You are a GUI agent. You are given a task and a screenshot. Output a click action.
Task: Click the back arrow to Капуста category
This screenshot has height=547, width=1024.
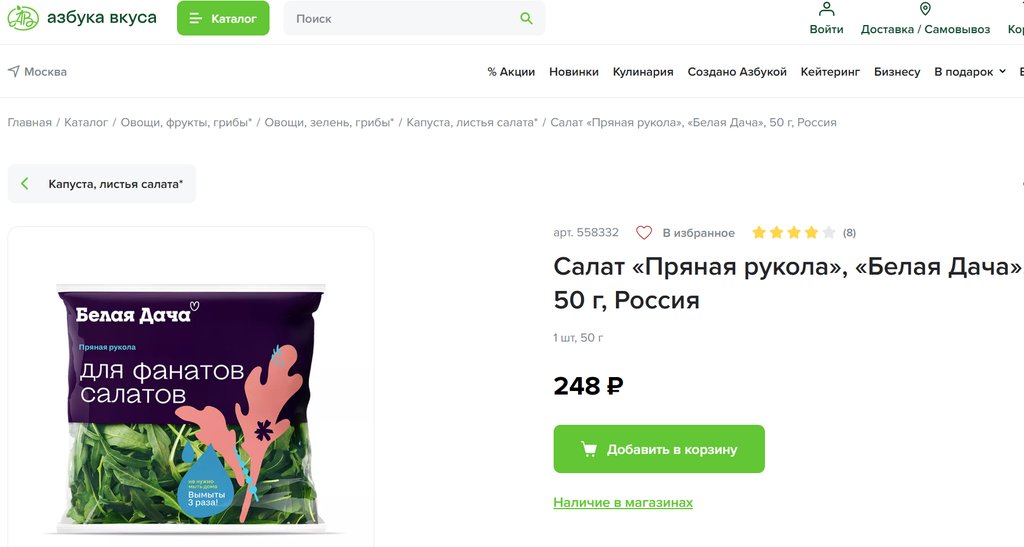click(25, 184)
